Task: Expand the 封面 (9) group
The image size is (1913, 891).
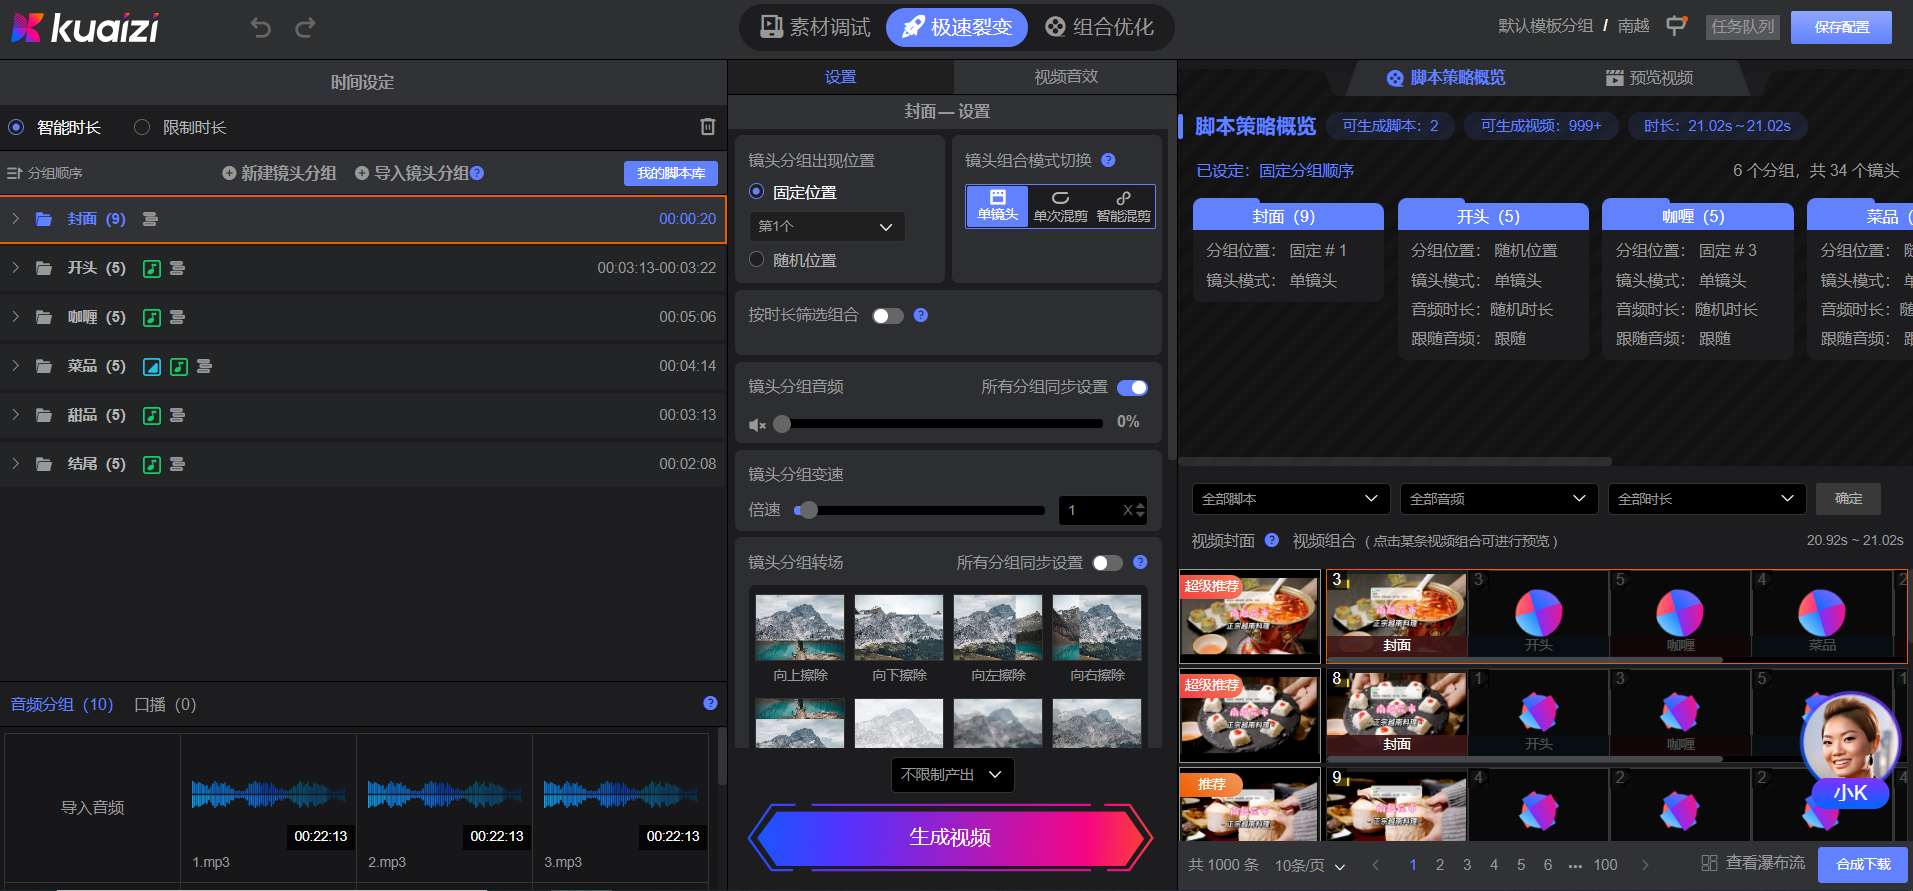Action: click(16, 219)
